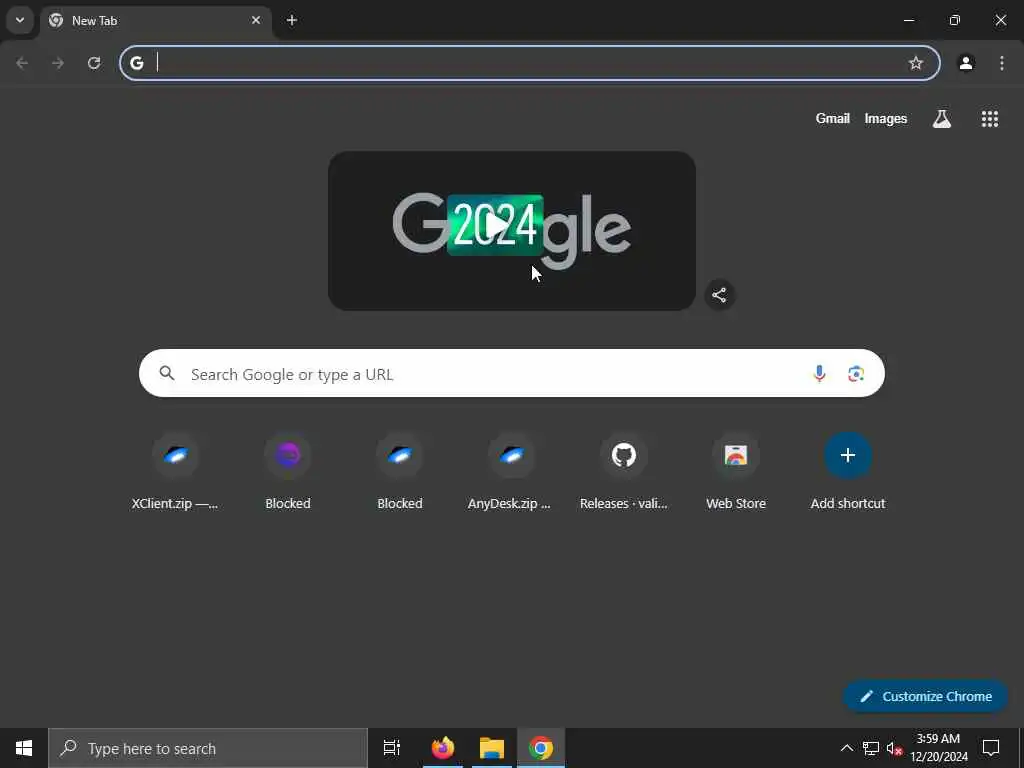
Task: Focus the Chrome address bar
Action: (530, 63)
